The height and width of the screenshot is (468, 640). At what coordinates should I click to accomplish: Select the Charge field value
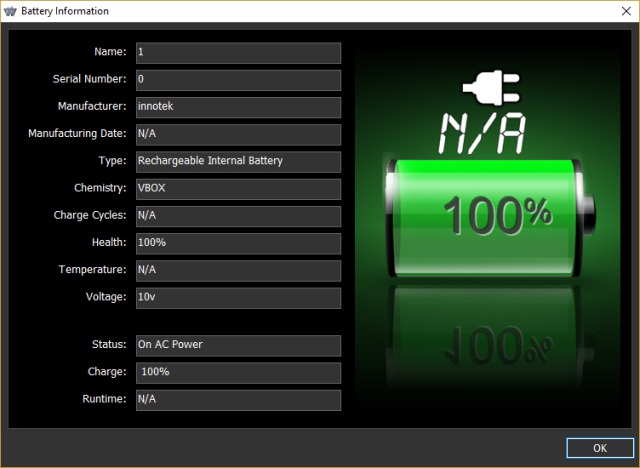[x=237, y=372]
